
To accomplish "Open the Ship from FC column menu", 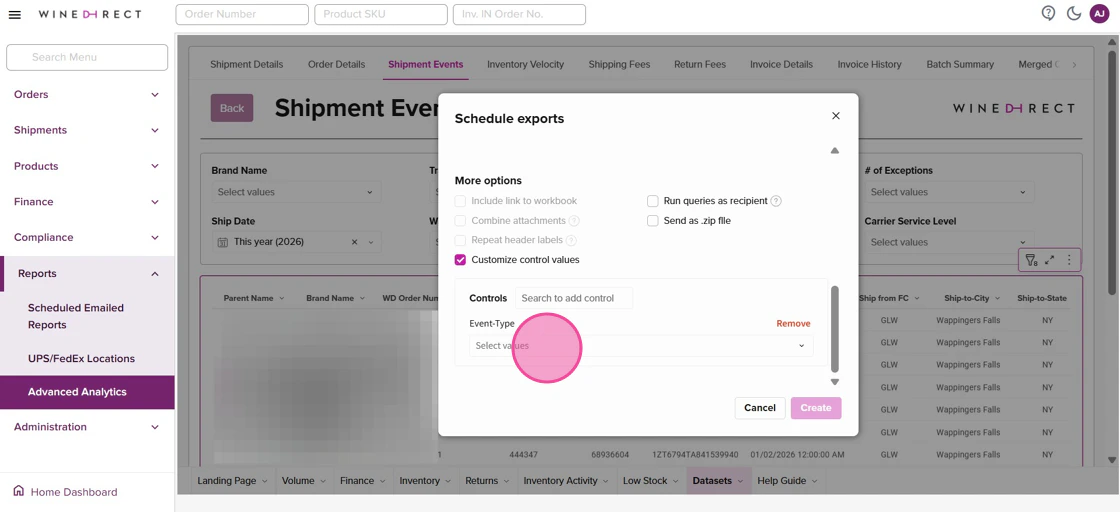I will tap(916, 298).
